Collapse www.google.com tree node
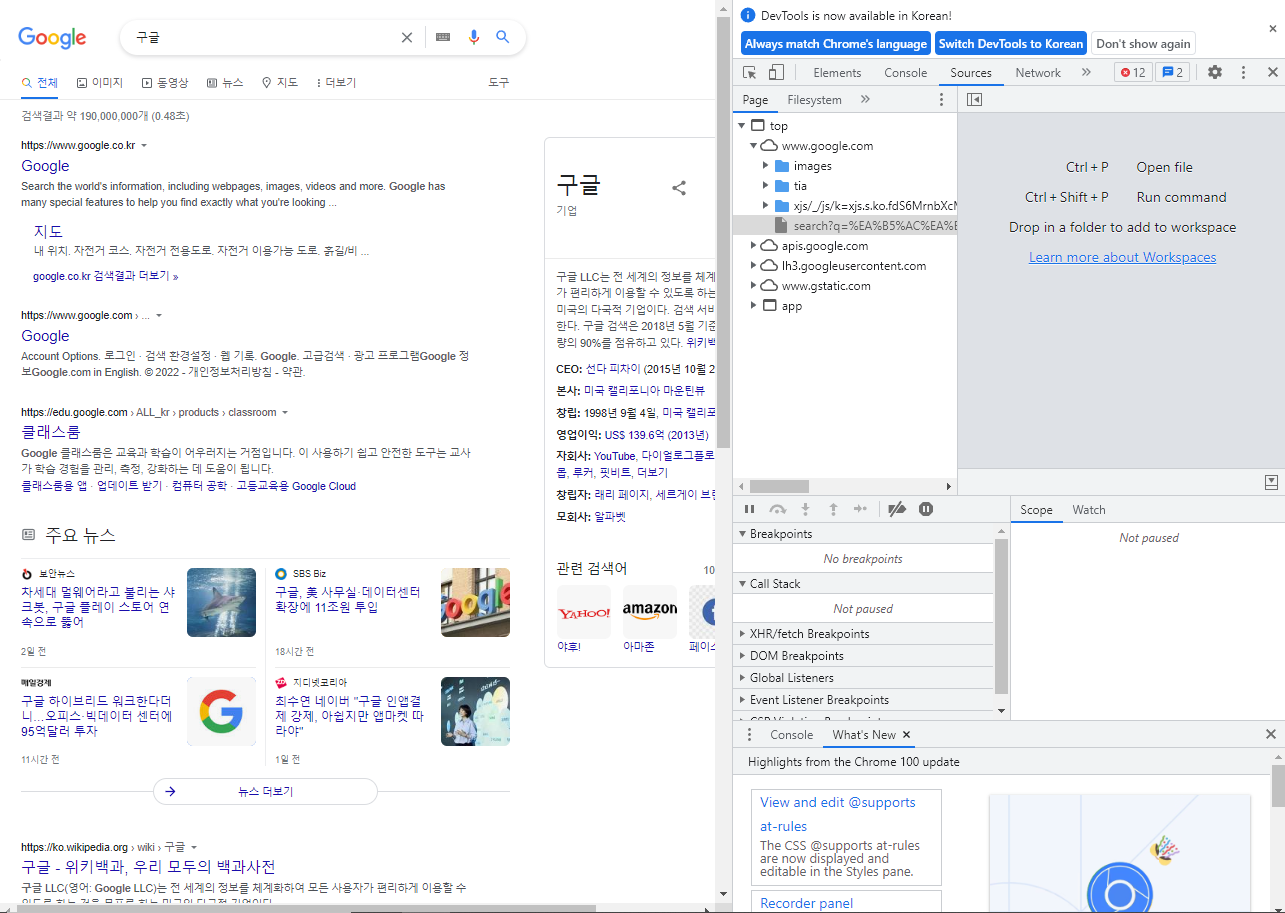The image size is (1285, 913). (x=754, y=146)
